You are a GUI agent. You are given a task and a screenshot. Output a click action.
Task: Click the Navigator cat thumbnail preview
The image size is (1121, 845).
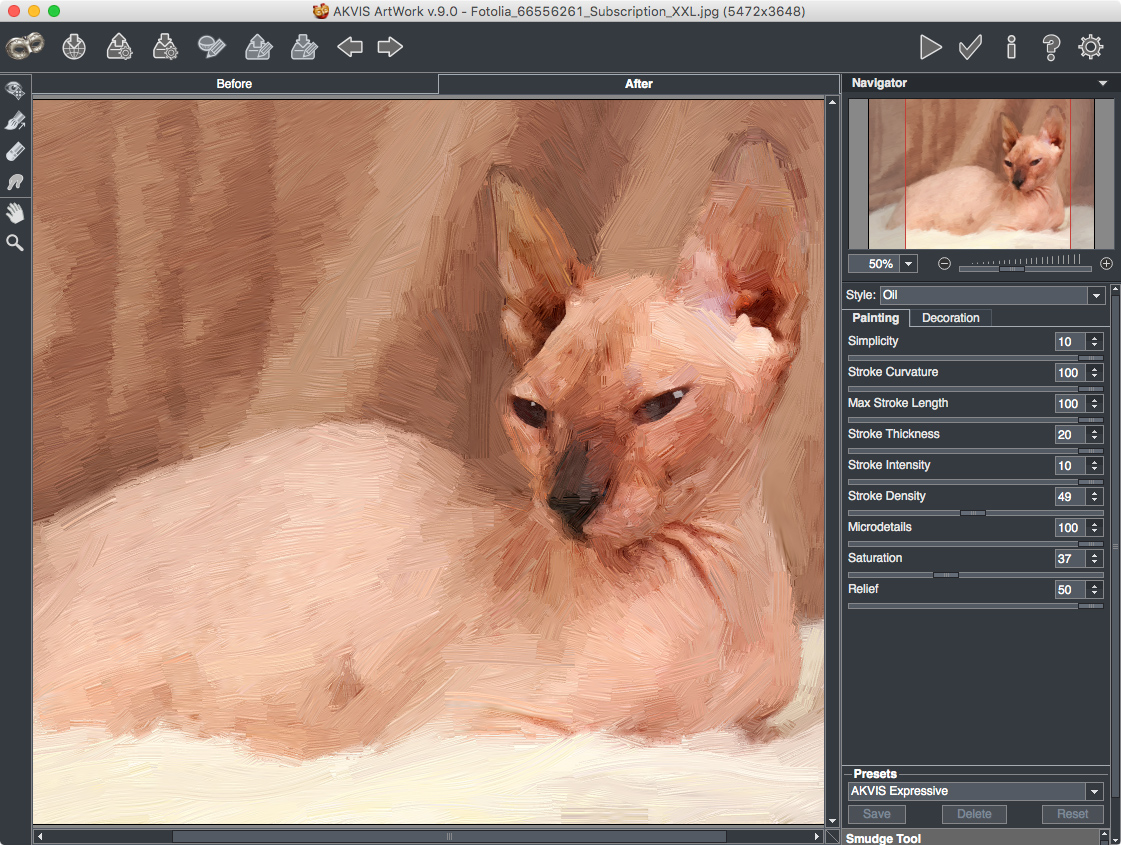[980, 174]
